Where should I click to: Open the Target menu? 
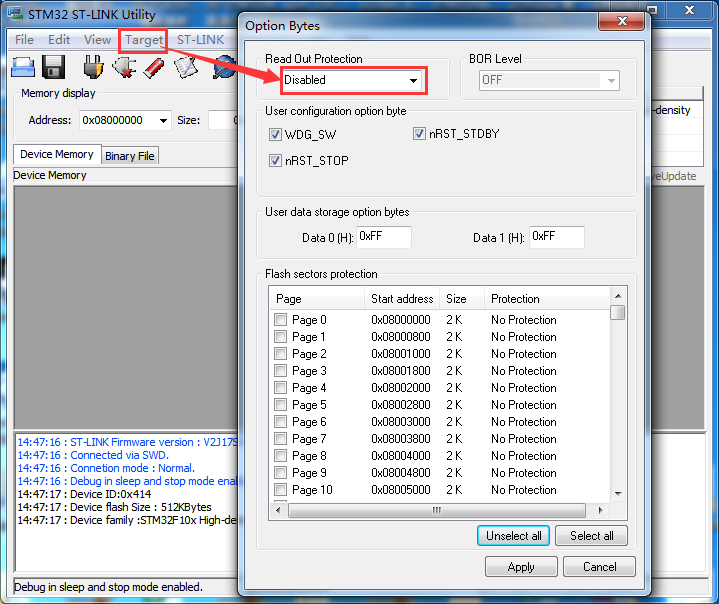144,40
